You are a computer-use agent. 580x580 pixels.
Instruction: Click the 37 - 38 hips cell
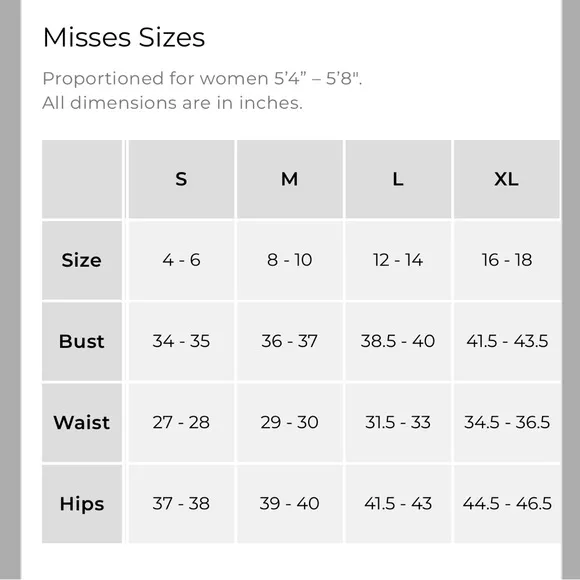(x=181, y=504)
